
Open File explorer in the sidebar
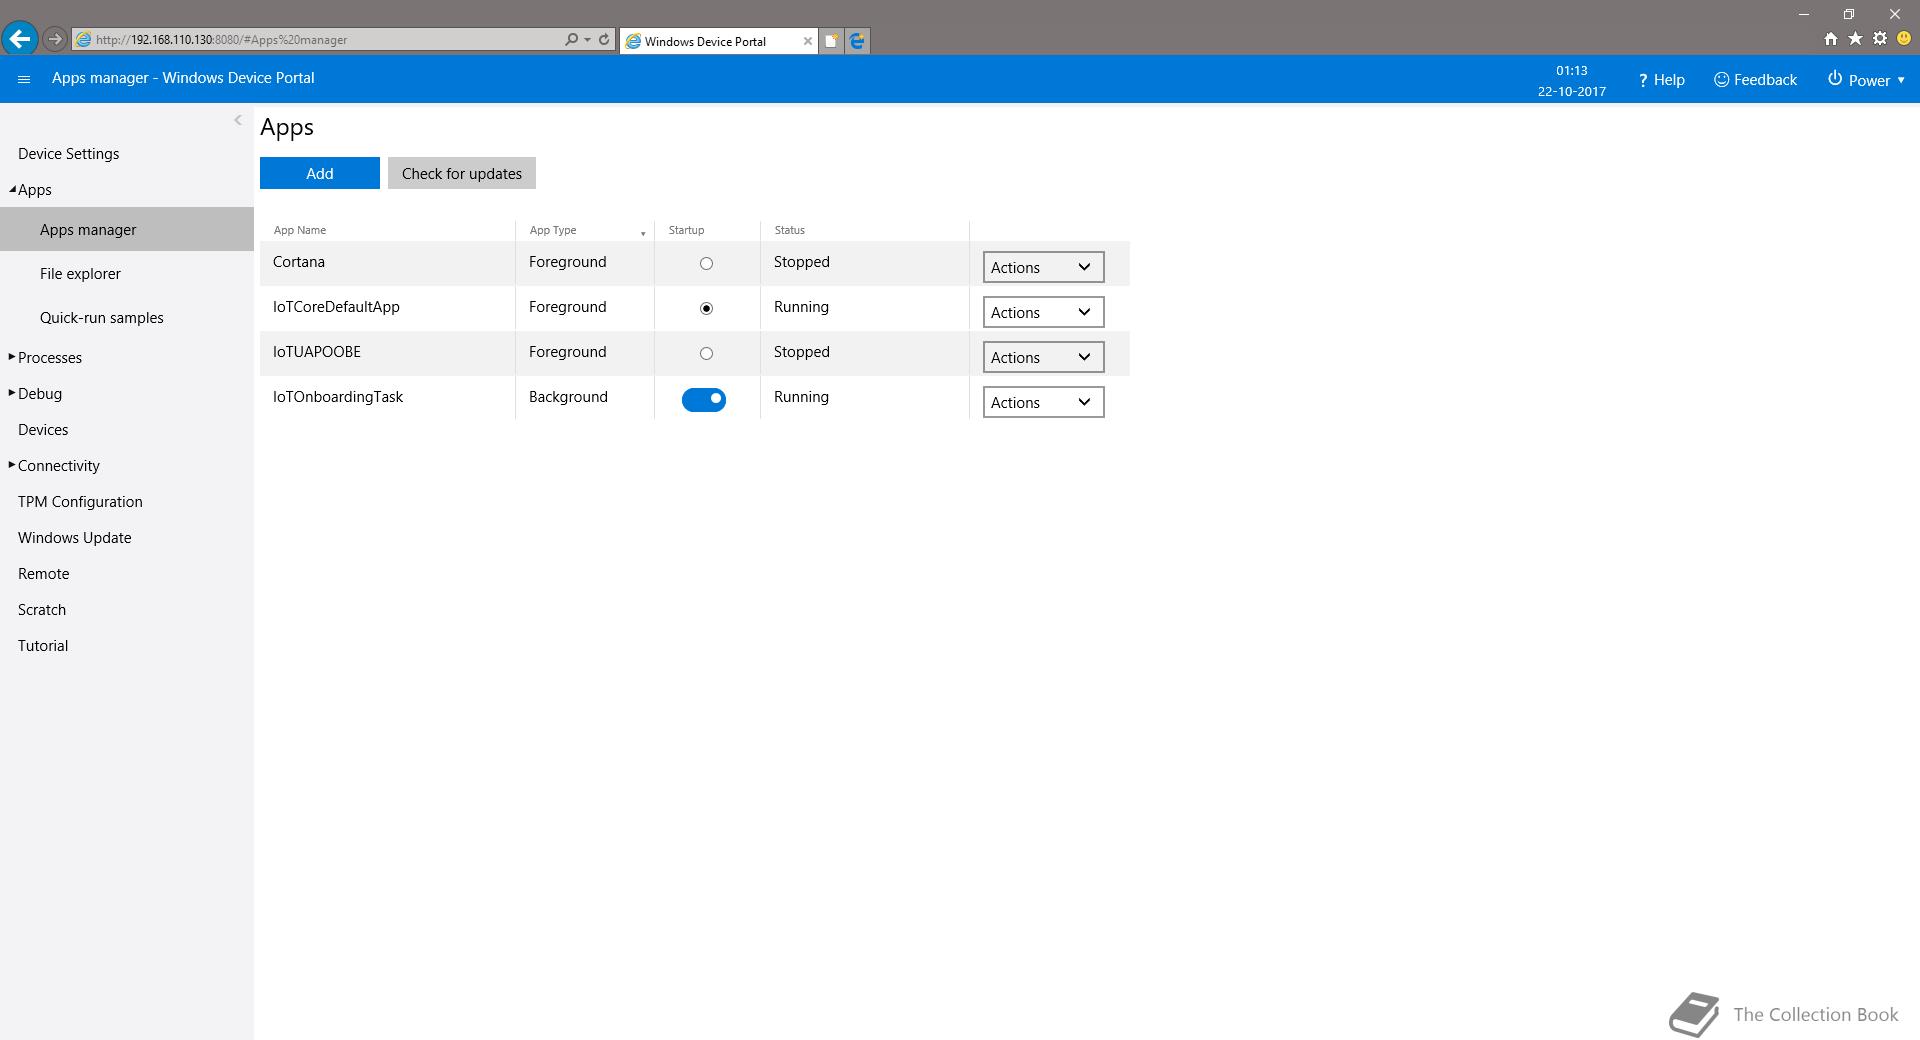coord(80,273)
